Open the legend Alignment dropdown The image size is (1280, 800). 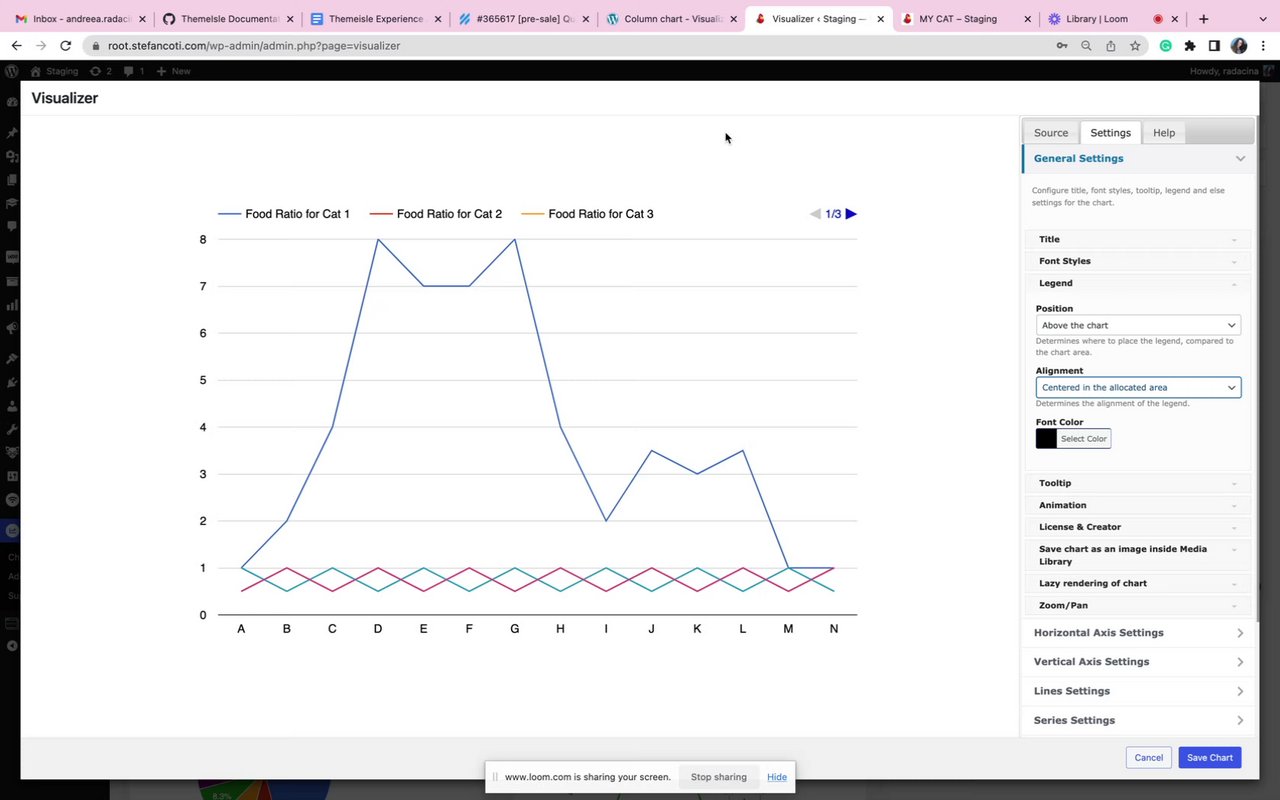coord(1138,387)
